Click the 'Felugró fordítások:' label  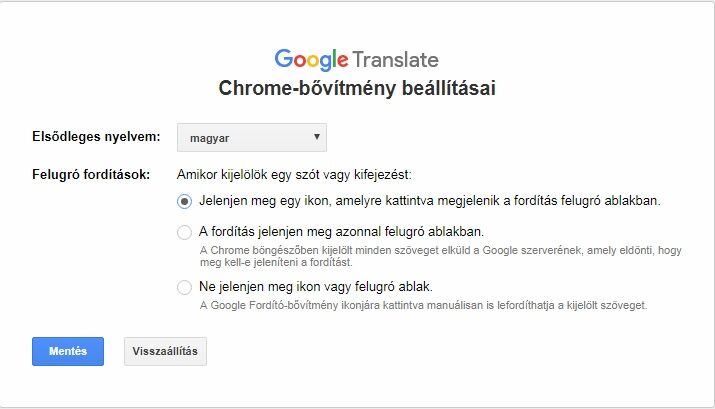92,174
